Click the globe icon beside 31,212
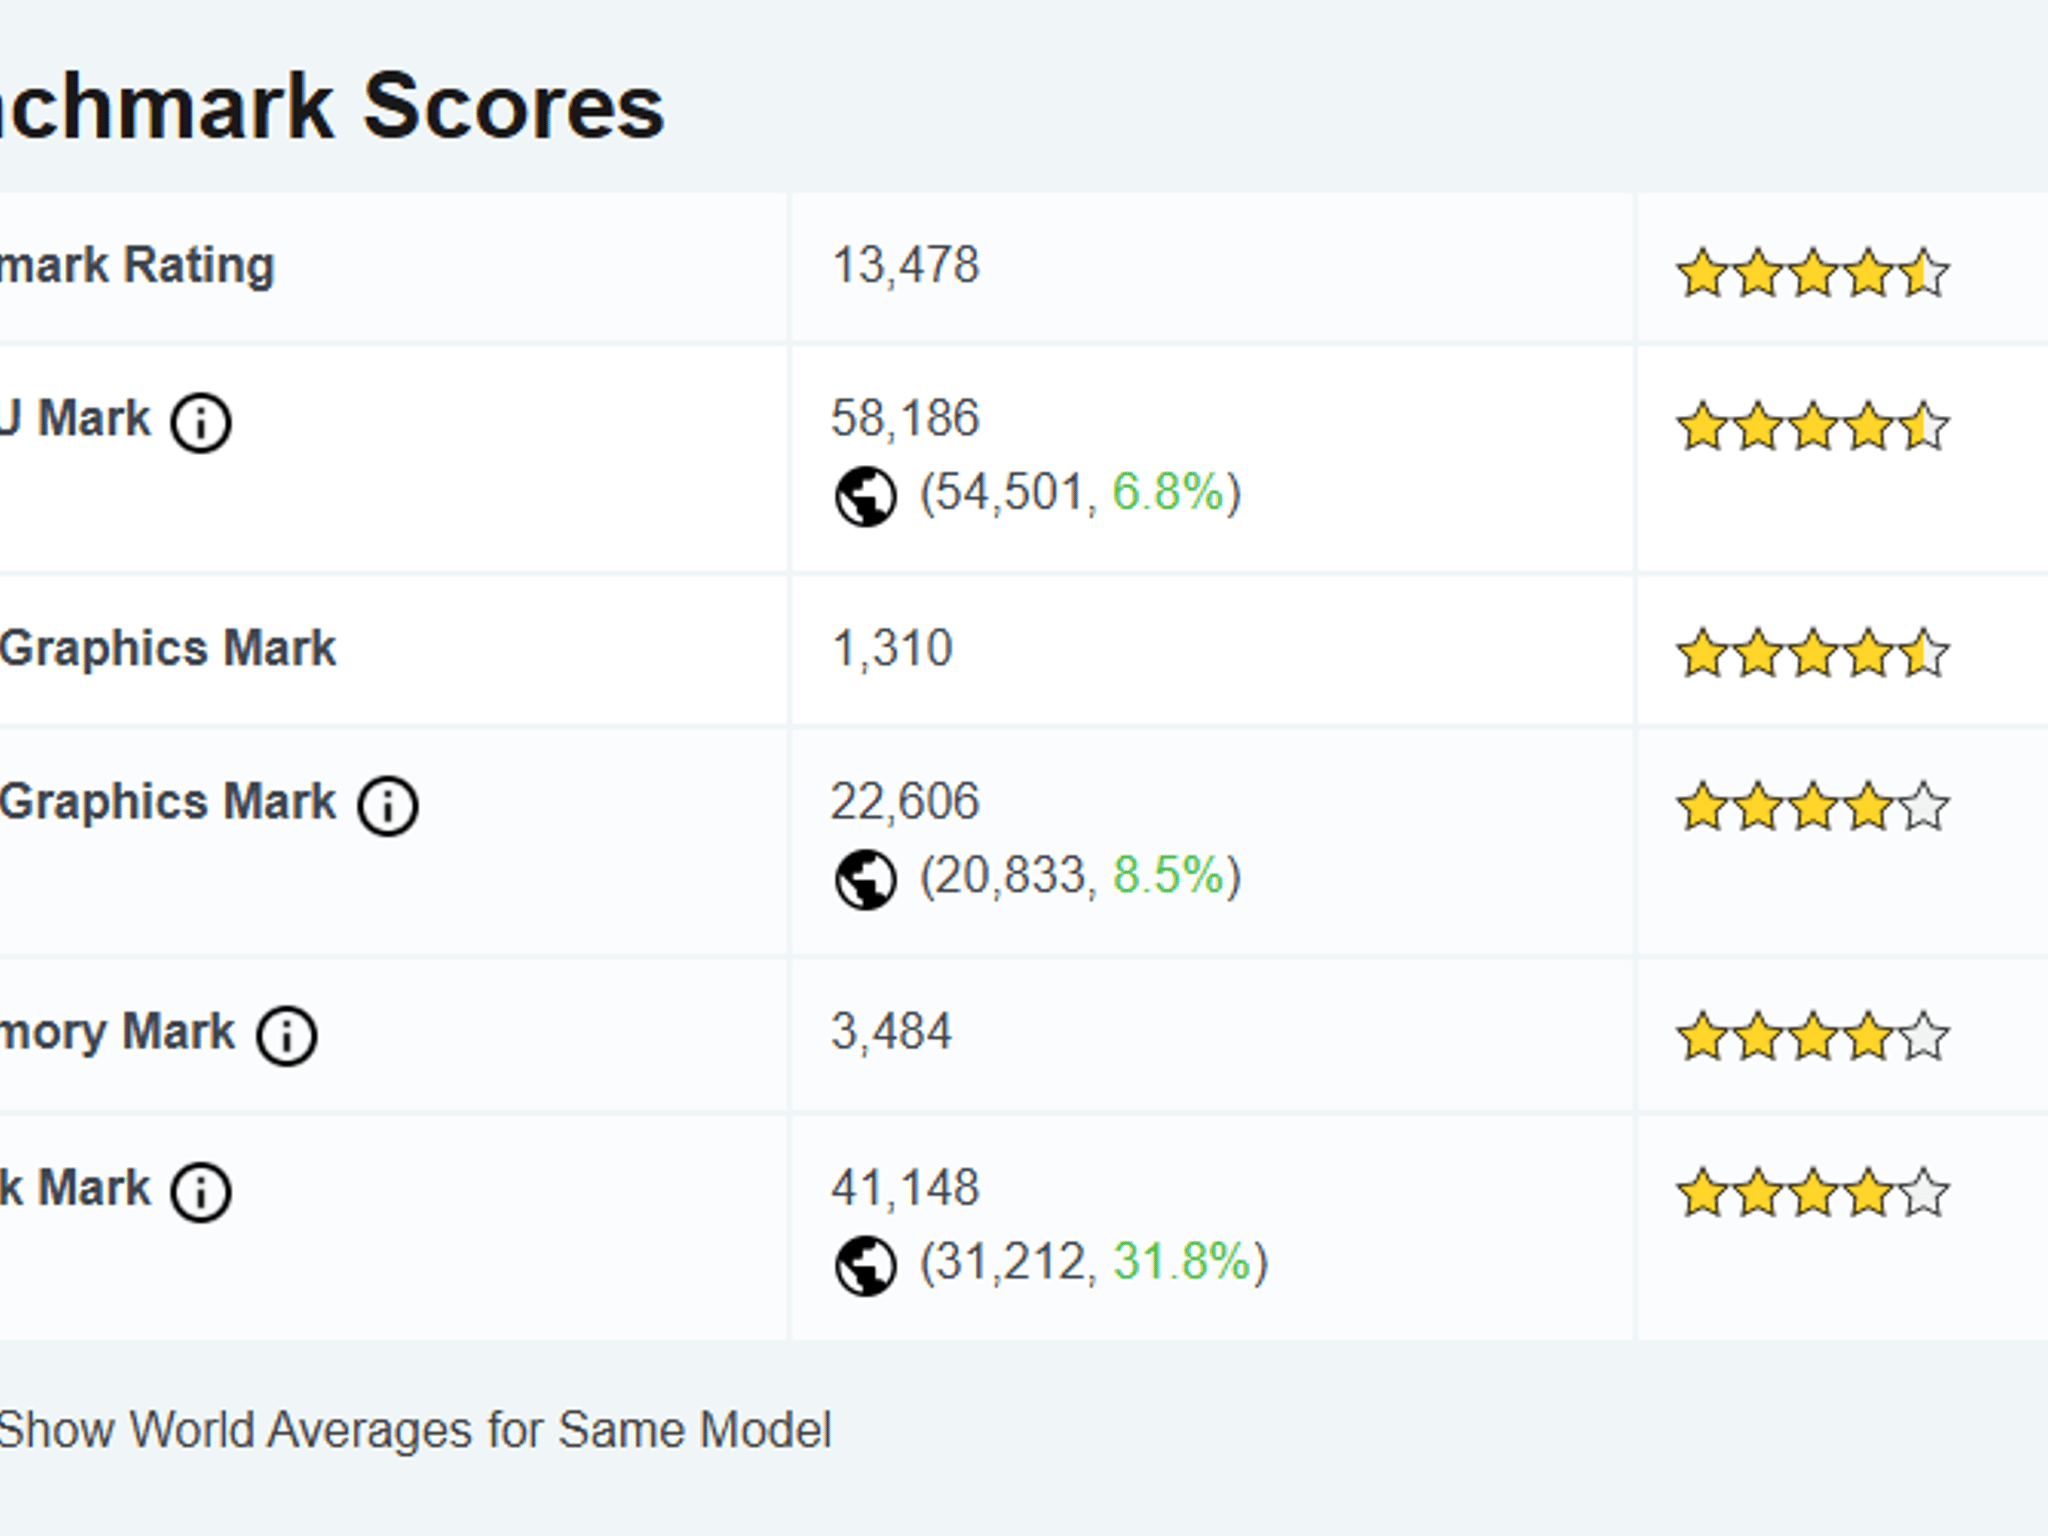This screenshot has width=2048, height=1536. pos(865,1265)
